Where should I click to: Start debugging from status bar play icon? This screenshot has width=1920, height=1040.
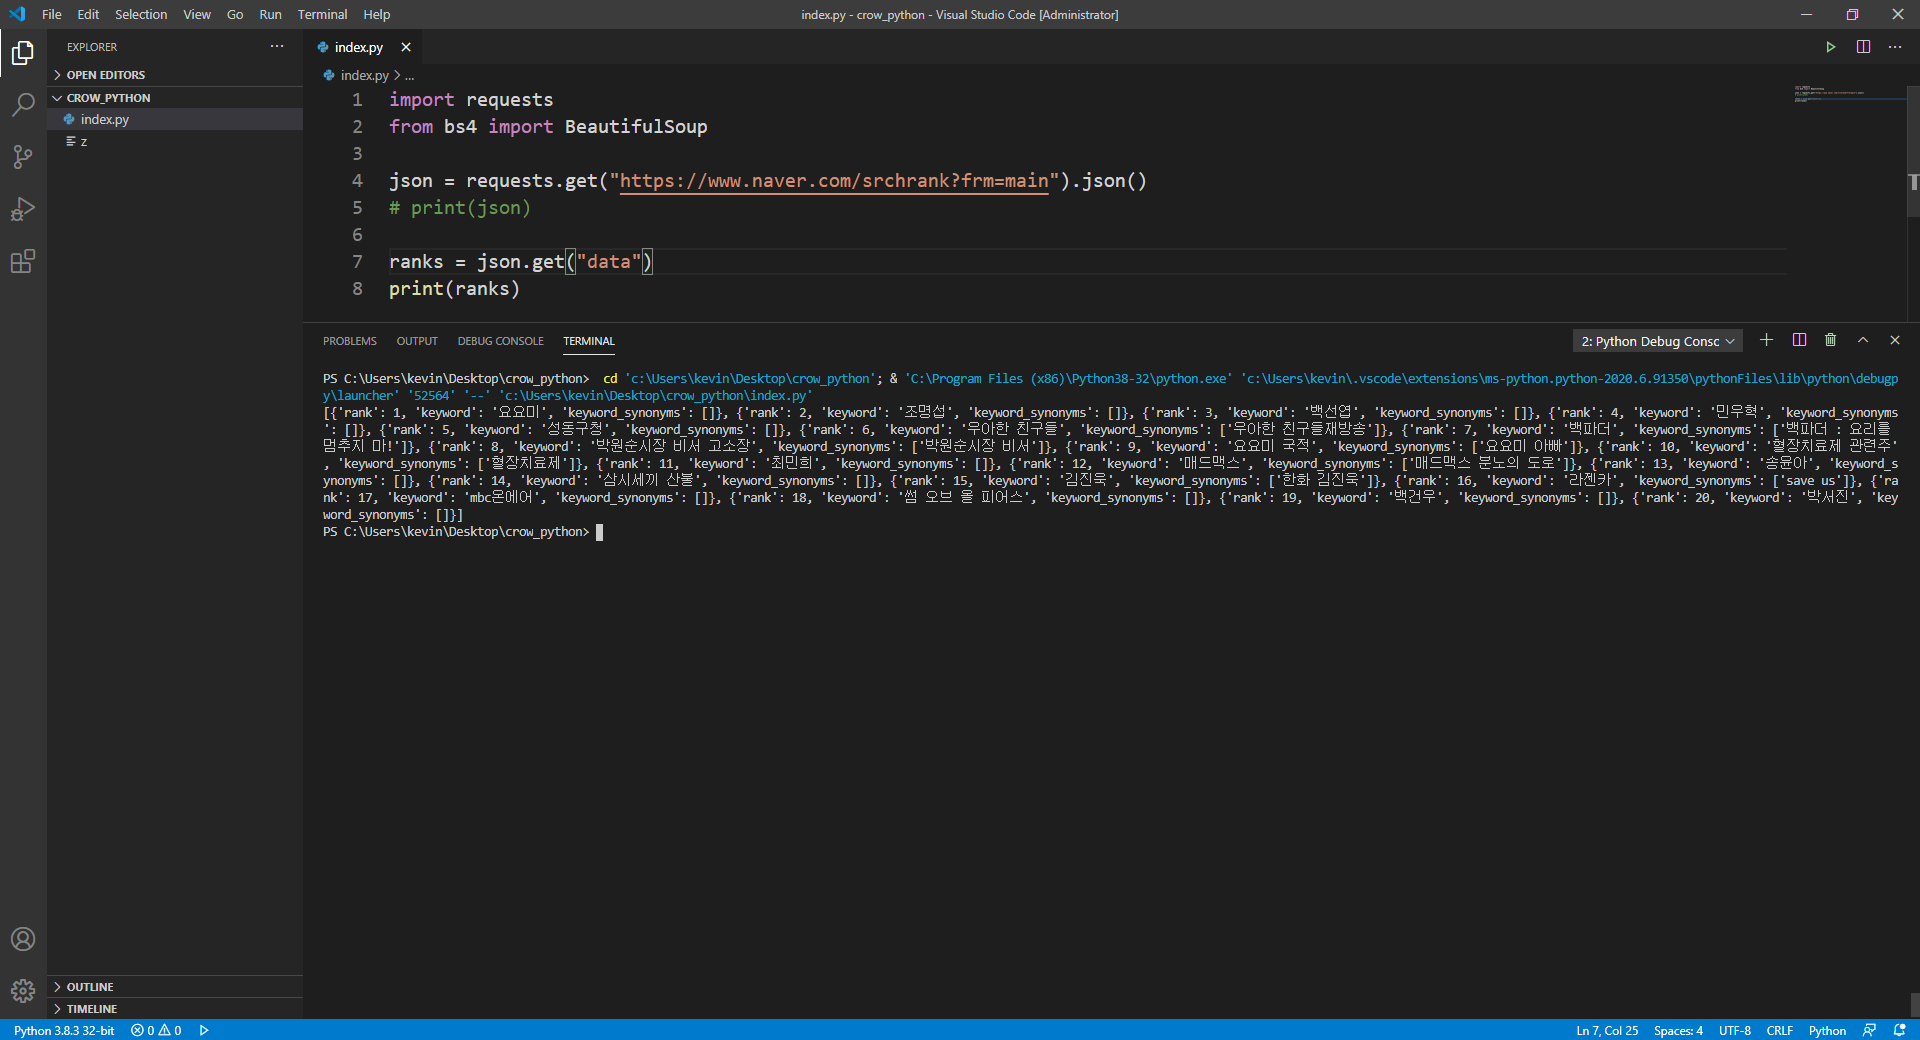(x=204, y=1030)
